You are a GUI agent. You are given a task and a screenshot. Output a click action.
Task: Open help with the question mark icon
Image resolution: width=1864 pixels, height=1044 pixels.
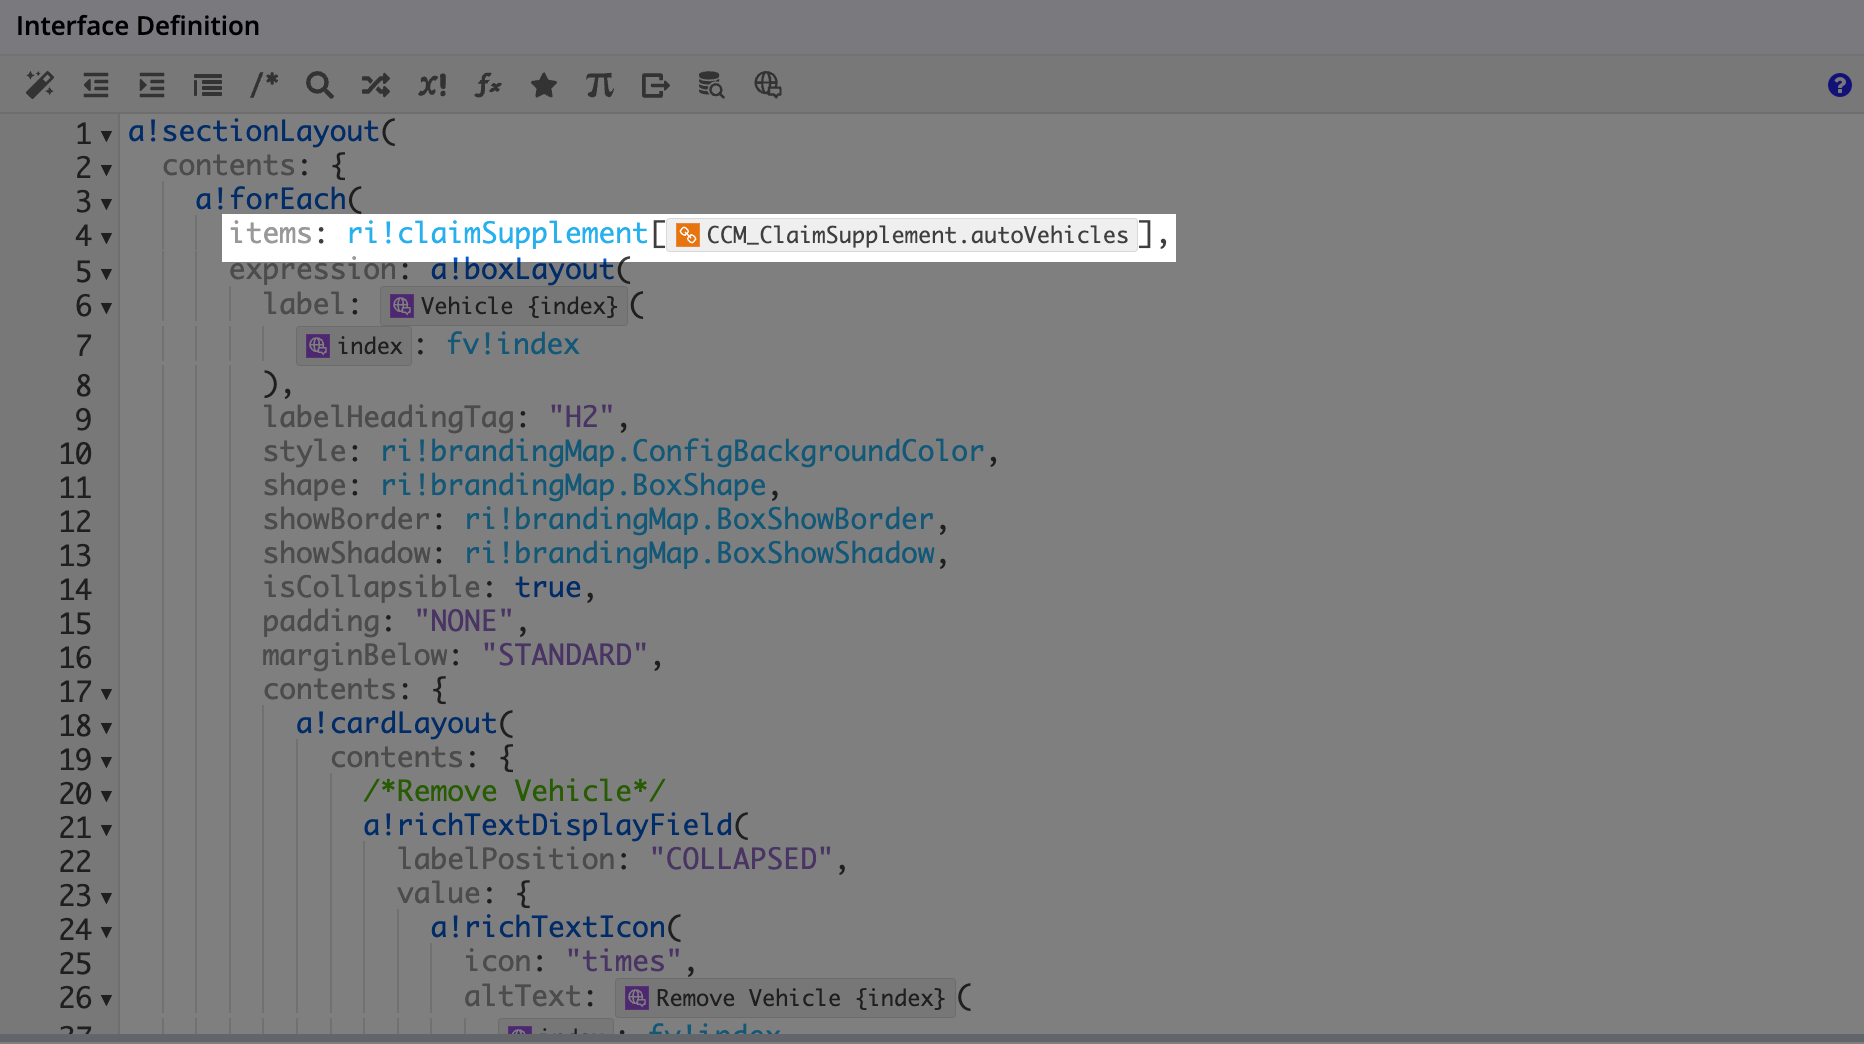(1839, 85)
